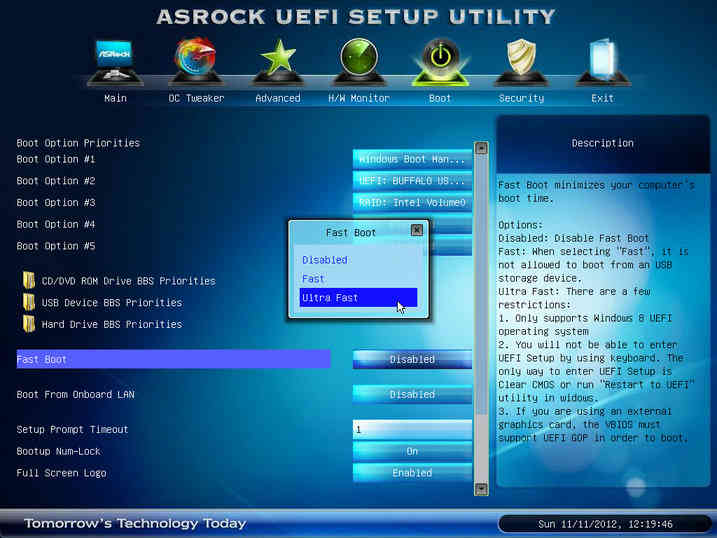Switch to the Exit tab label
The width and height of the screenshot is (717, 538).
pyautogui.click(x=602, y=98)
